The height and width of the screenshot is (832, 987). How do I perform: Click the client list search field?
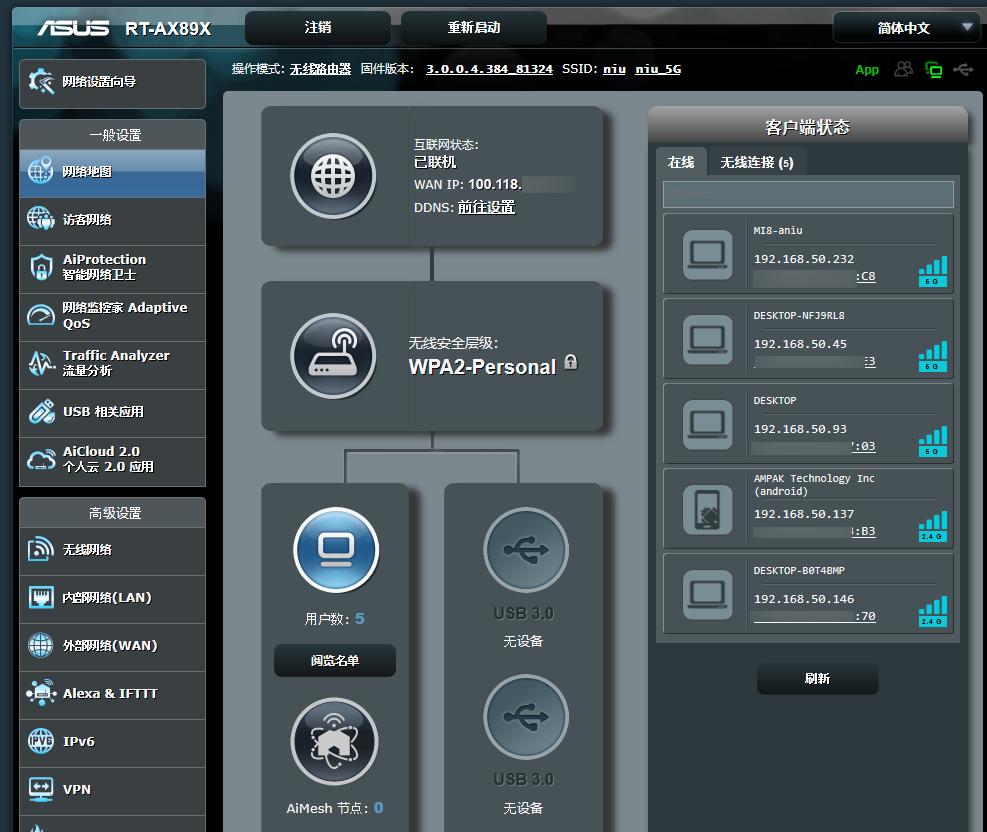(x=808, y=194)
